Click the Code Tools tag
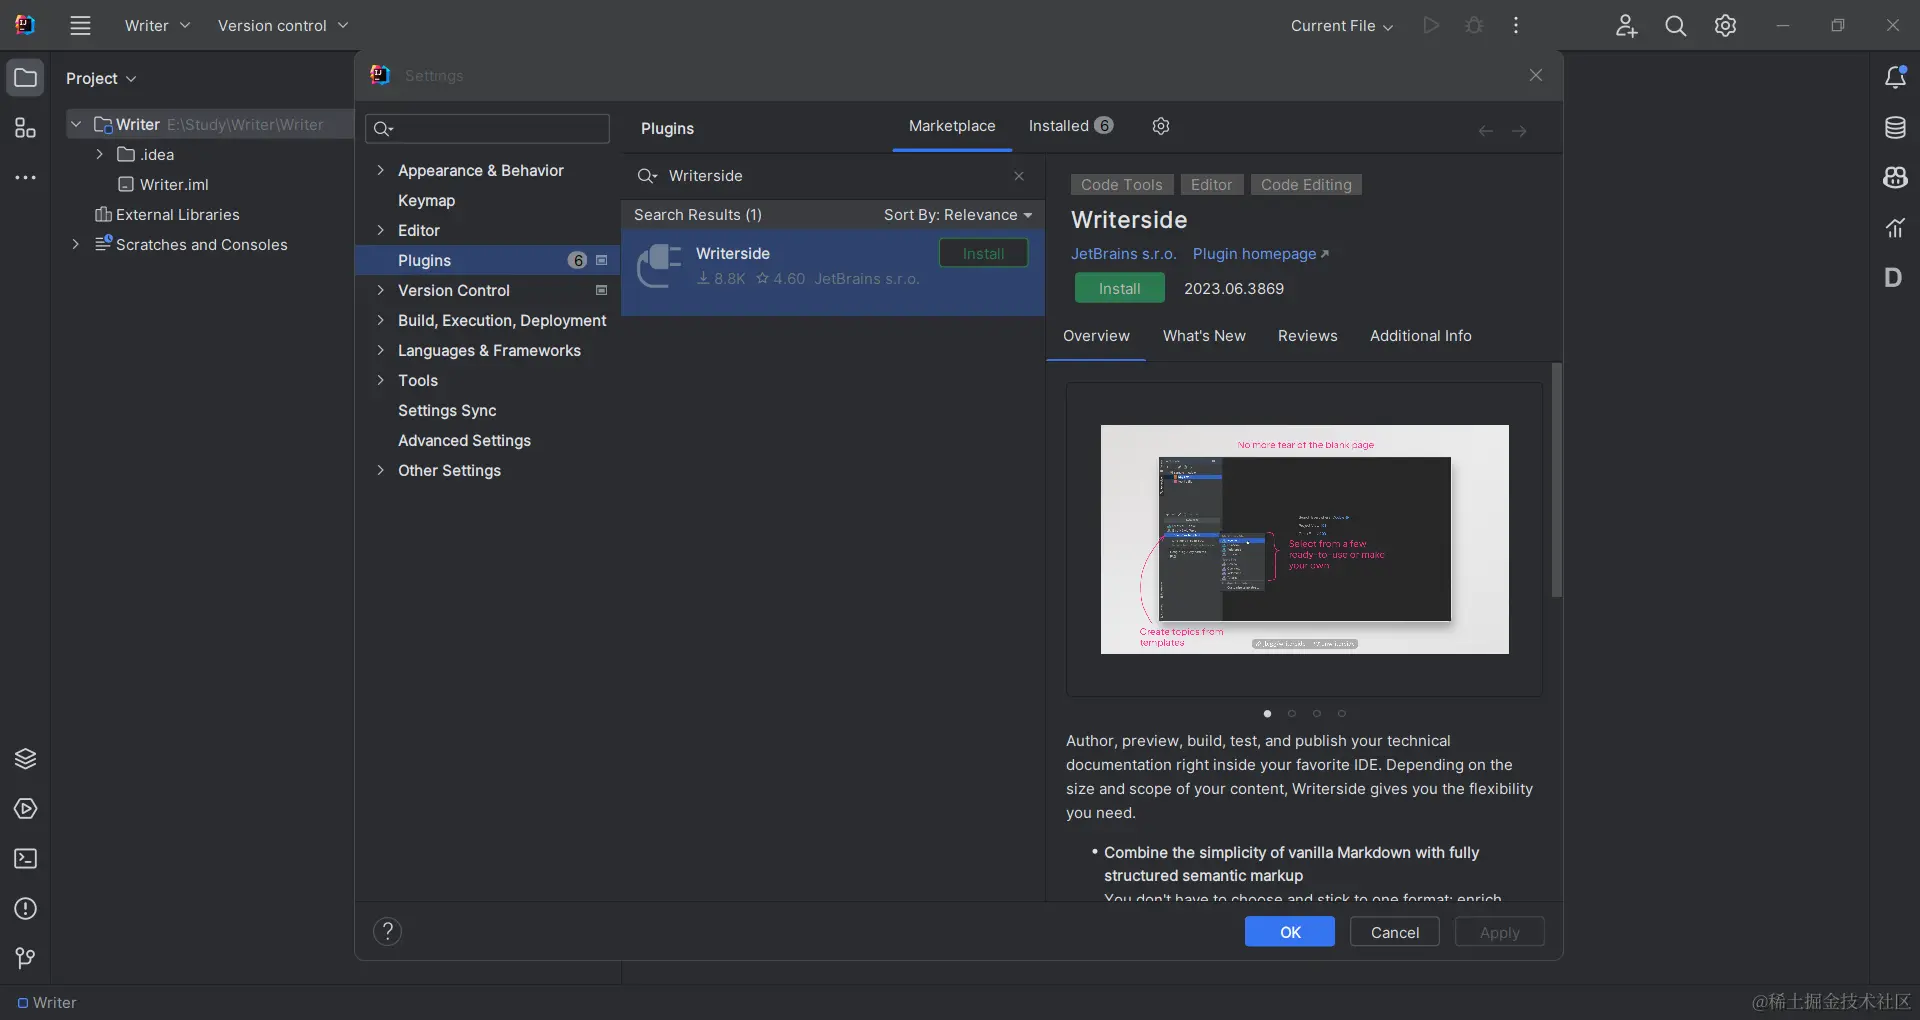This screenshot has width=1920, height=1020. pos(1122,185)
